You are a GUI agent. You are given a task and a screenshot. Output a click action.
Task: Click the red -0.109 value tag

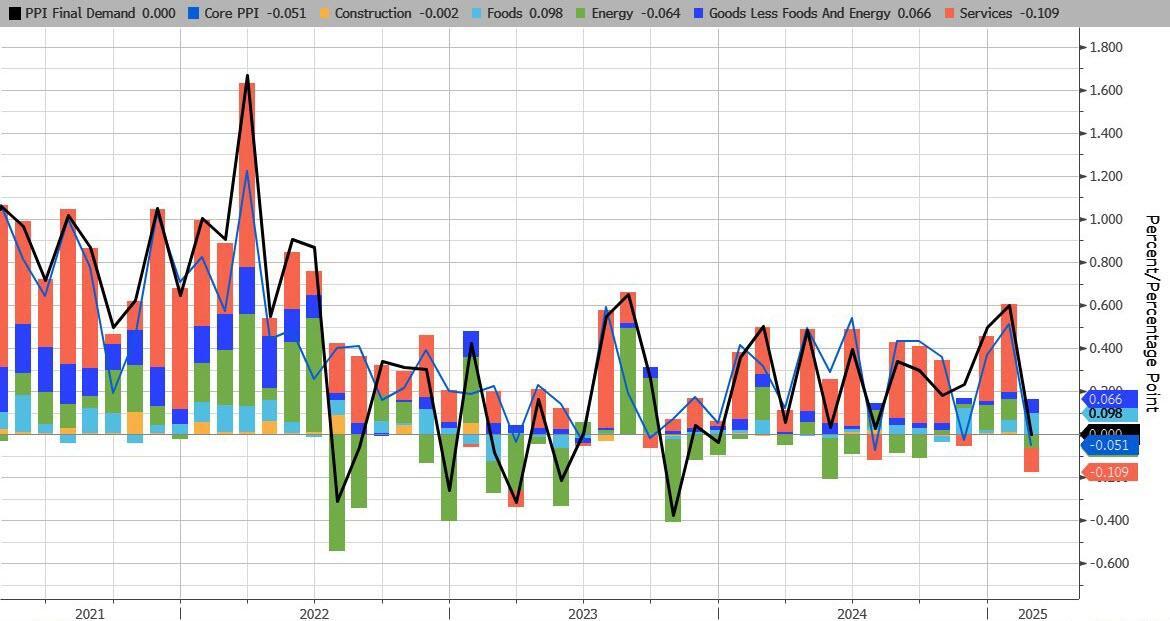(1111, 472)
